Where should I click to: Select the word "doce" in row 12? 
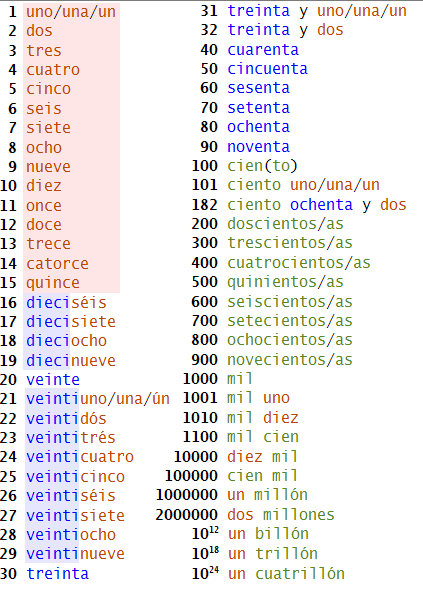click(x=44, y=225)
